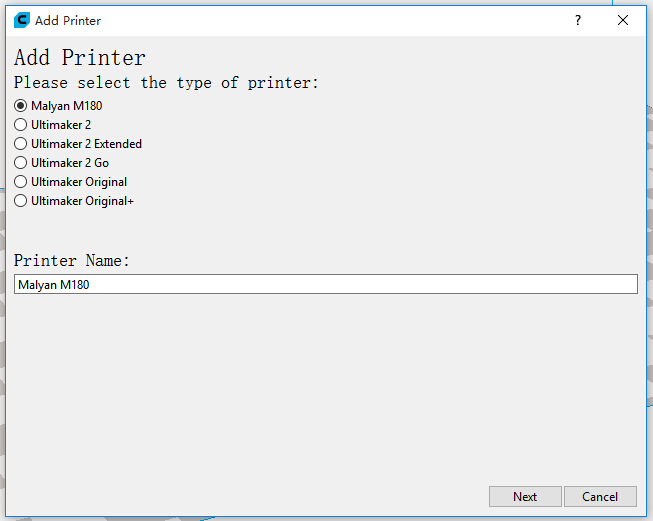Choose the Ultimaker 2 printer option
Screen dimensions: 653x521
coord(21,125)
